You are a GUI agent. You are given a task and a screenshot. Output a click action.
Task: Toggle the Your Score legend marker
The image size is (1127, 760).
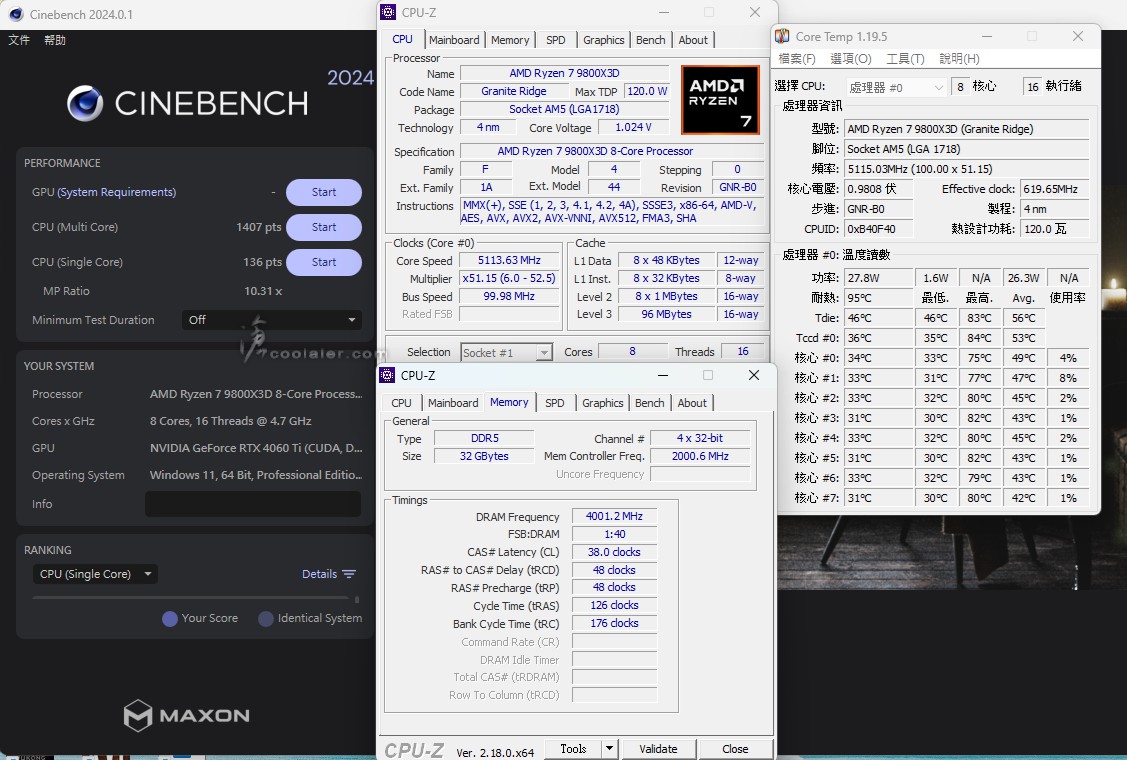click(170, 619)
